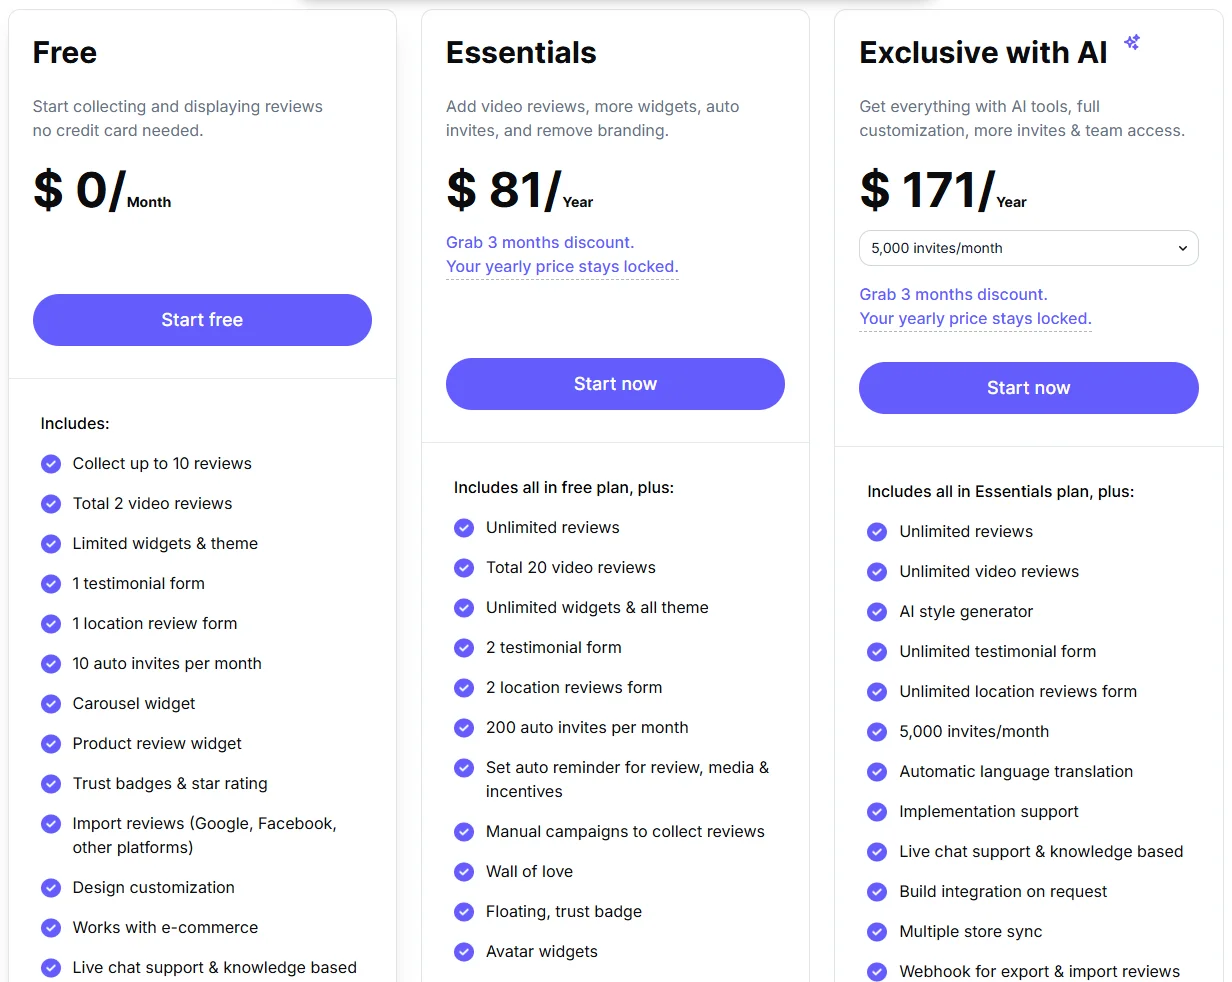The width and height of the screenshot is (1232, 982).
Task: Click the checkmark beside Collect up to 10 reviews
Action: coord(51,464)
